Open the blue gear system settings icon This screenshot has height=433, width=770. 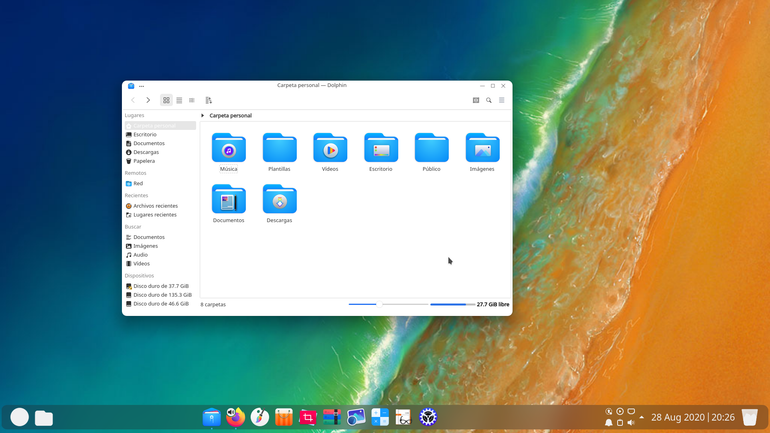coord(428,417)
